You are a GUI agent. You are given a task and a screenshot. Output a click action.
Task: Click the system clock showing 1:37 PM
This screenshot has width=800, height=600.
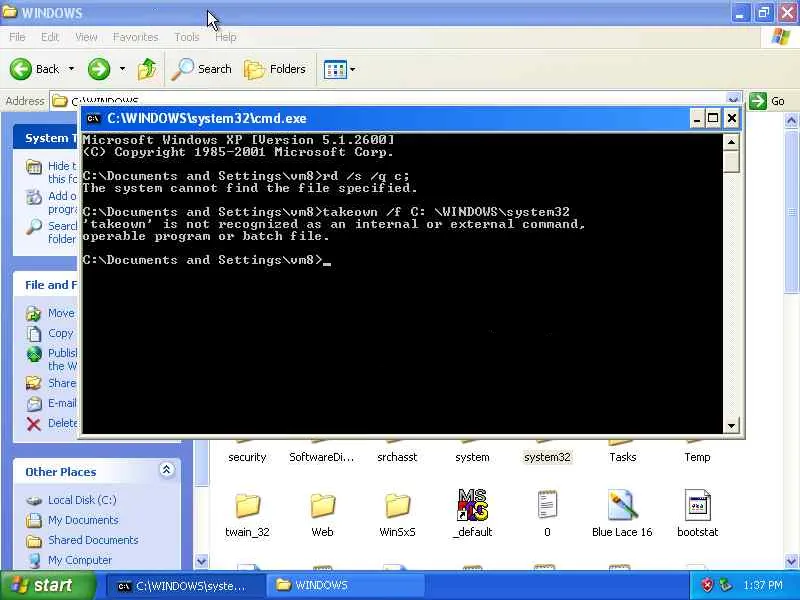click(x=763, y=585)
